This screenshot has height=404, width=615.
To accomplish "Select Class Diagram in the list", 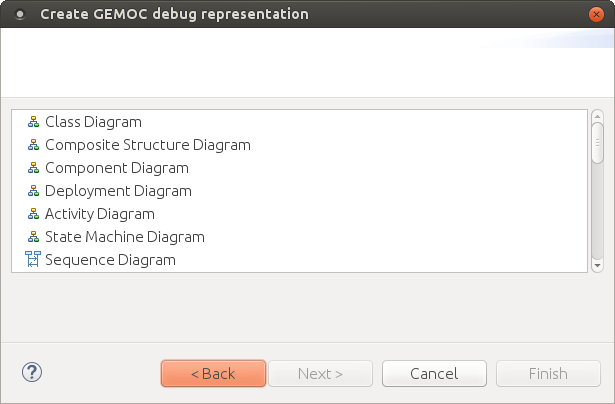I will (x=93, y=122).
